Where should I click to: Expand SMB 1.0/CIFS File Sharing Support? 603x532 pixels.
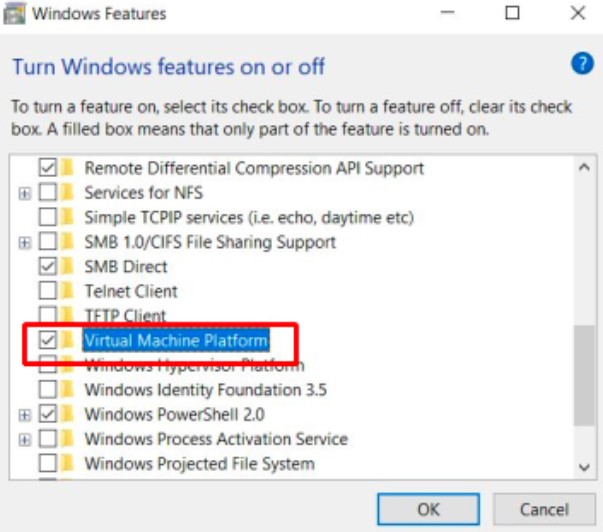(x=25, y=242)
